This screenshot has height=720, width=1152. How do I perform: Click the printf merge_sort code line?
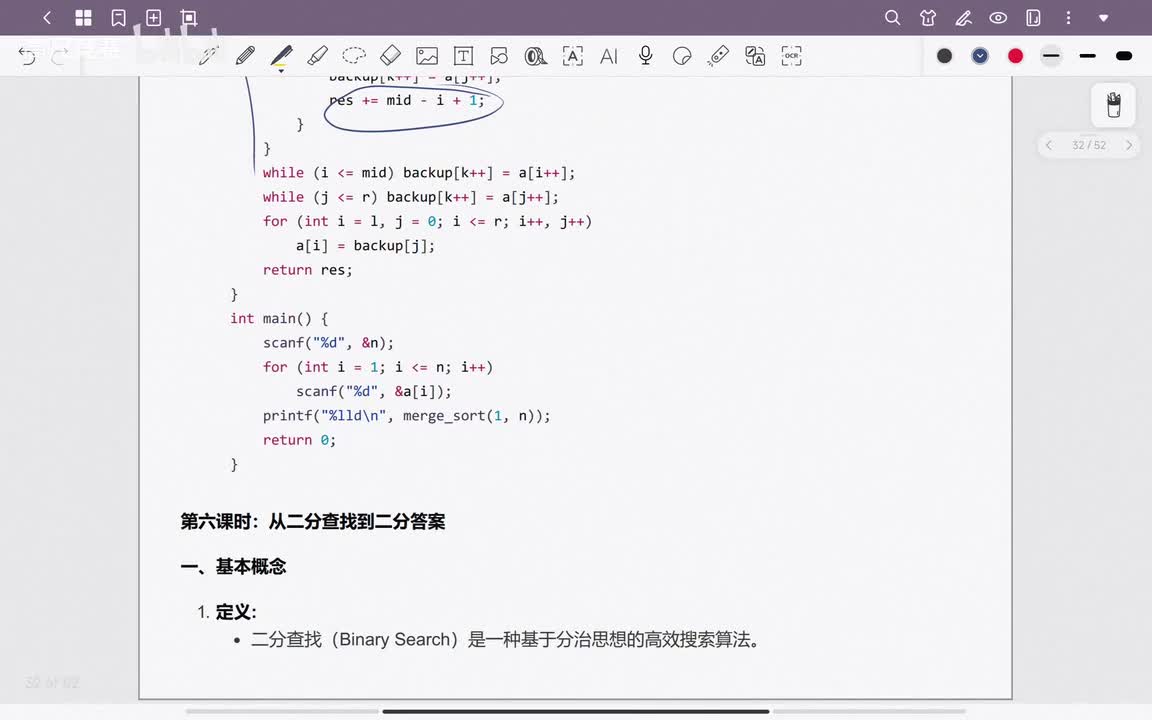point(406,416)
